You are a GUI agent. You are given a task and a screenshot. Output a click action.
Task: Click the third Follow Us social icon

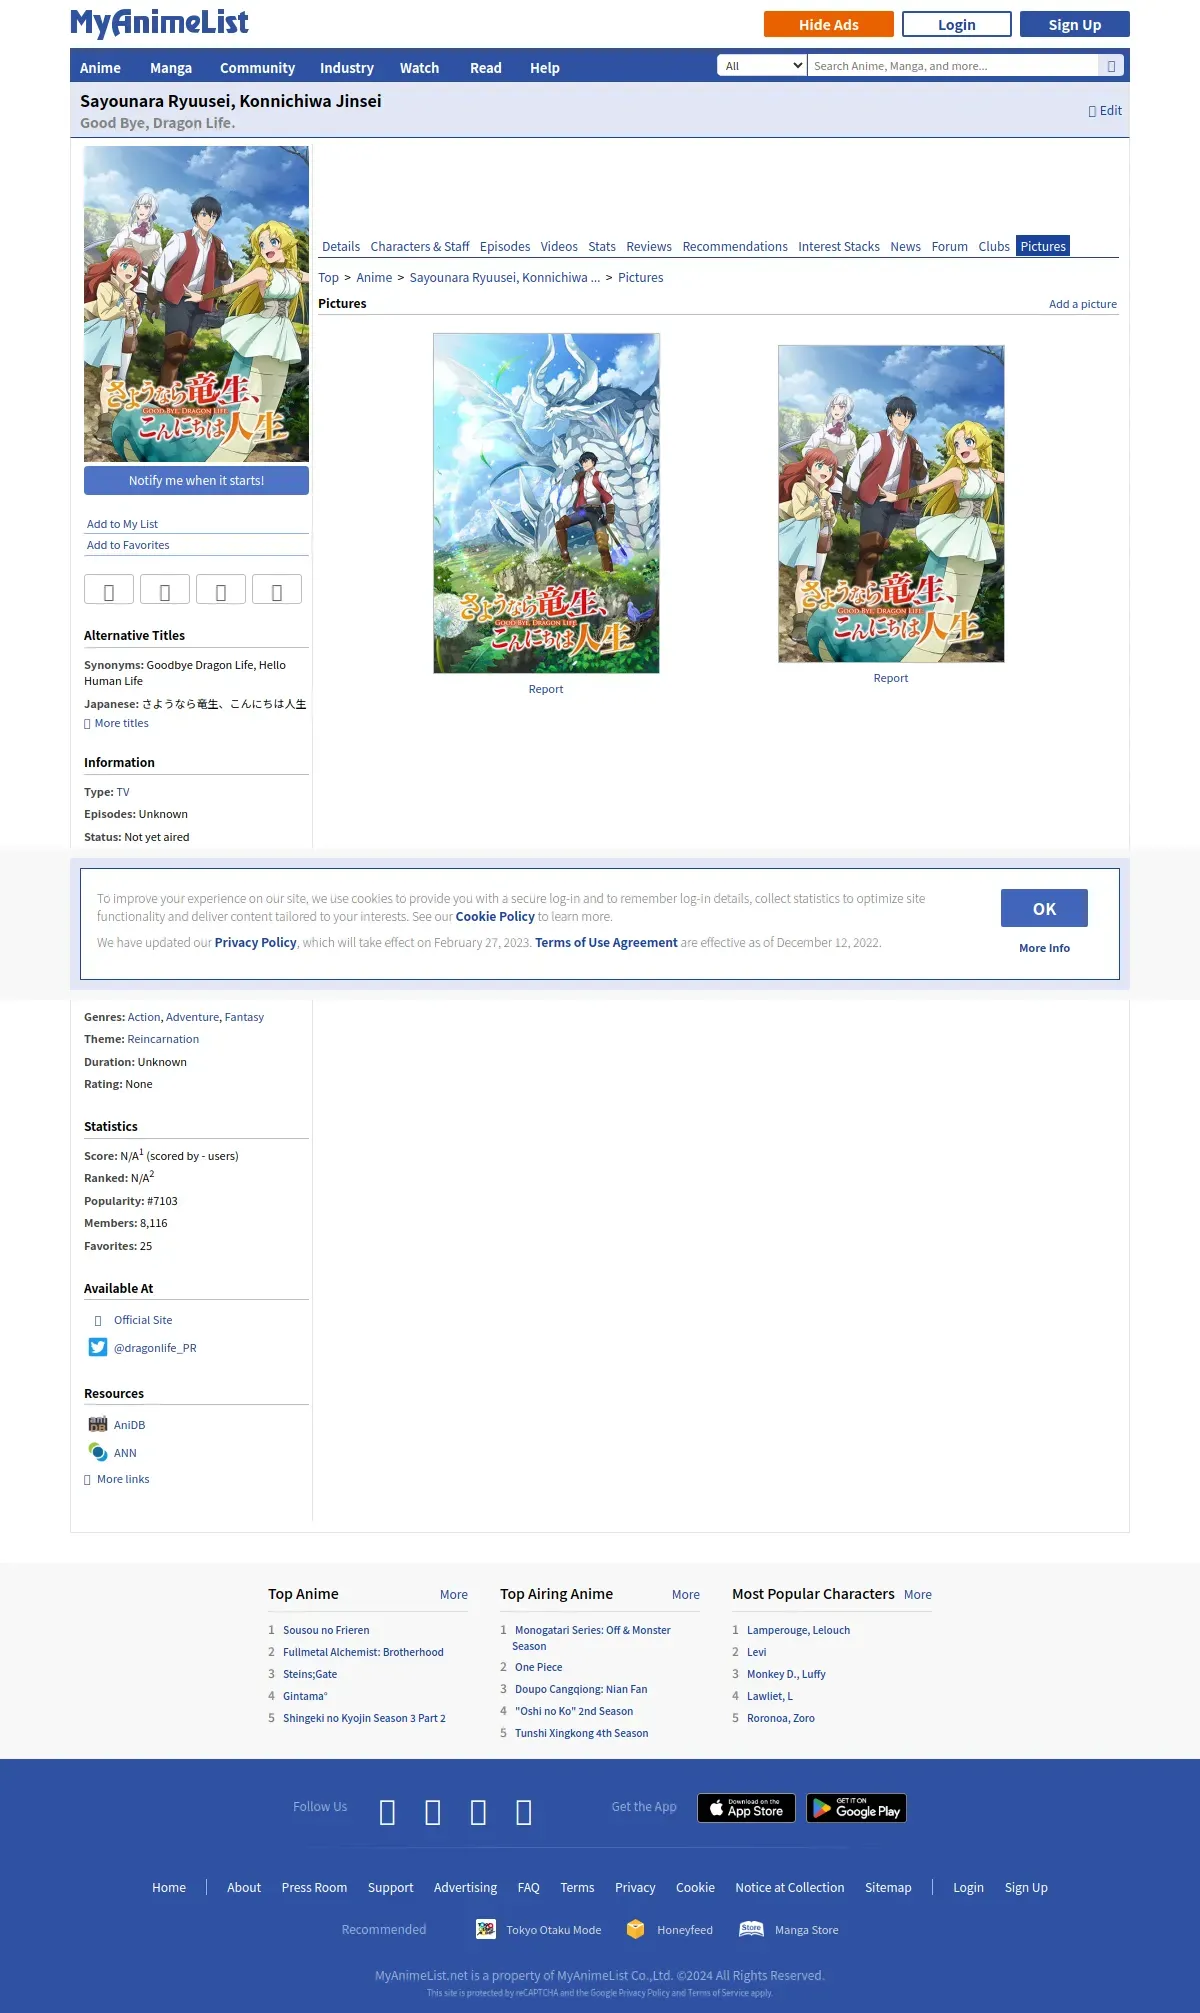click(x=478, y=1812)
